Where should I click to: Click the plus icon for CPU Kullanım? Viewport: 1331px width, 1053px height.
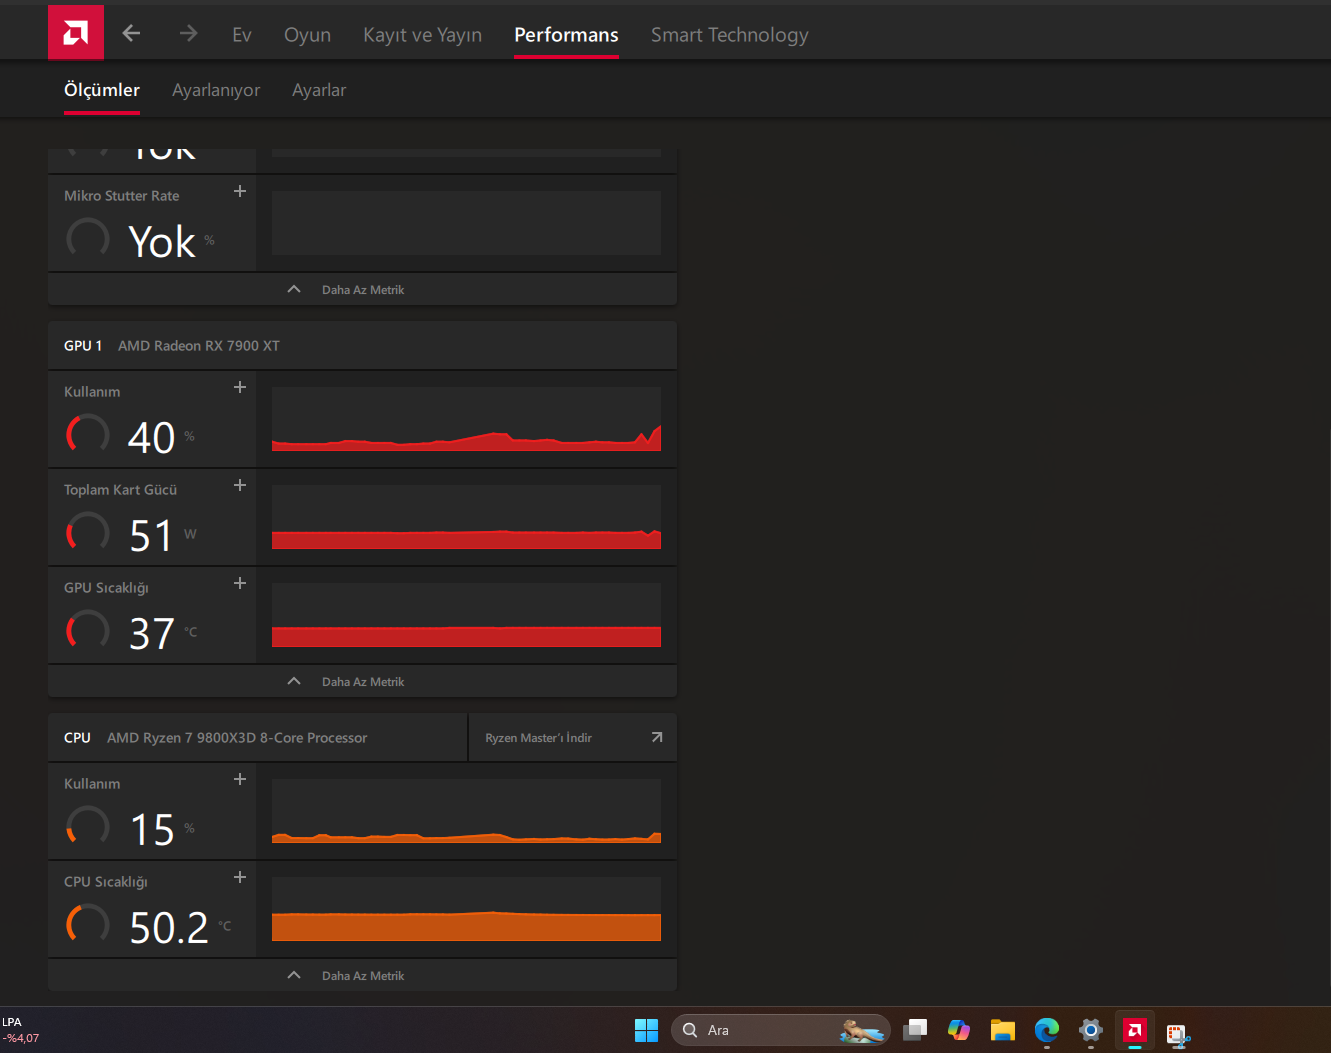click(240, 779)
